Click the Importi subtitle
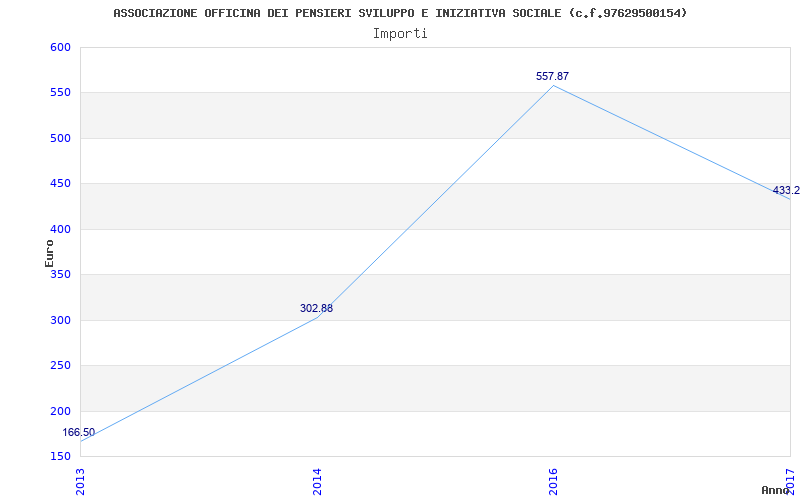 pyautogui.click(x=400, y=34)
